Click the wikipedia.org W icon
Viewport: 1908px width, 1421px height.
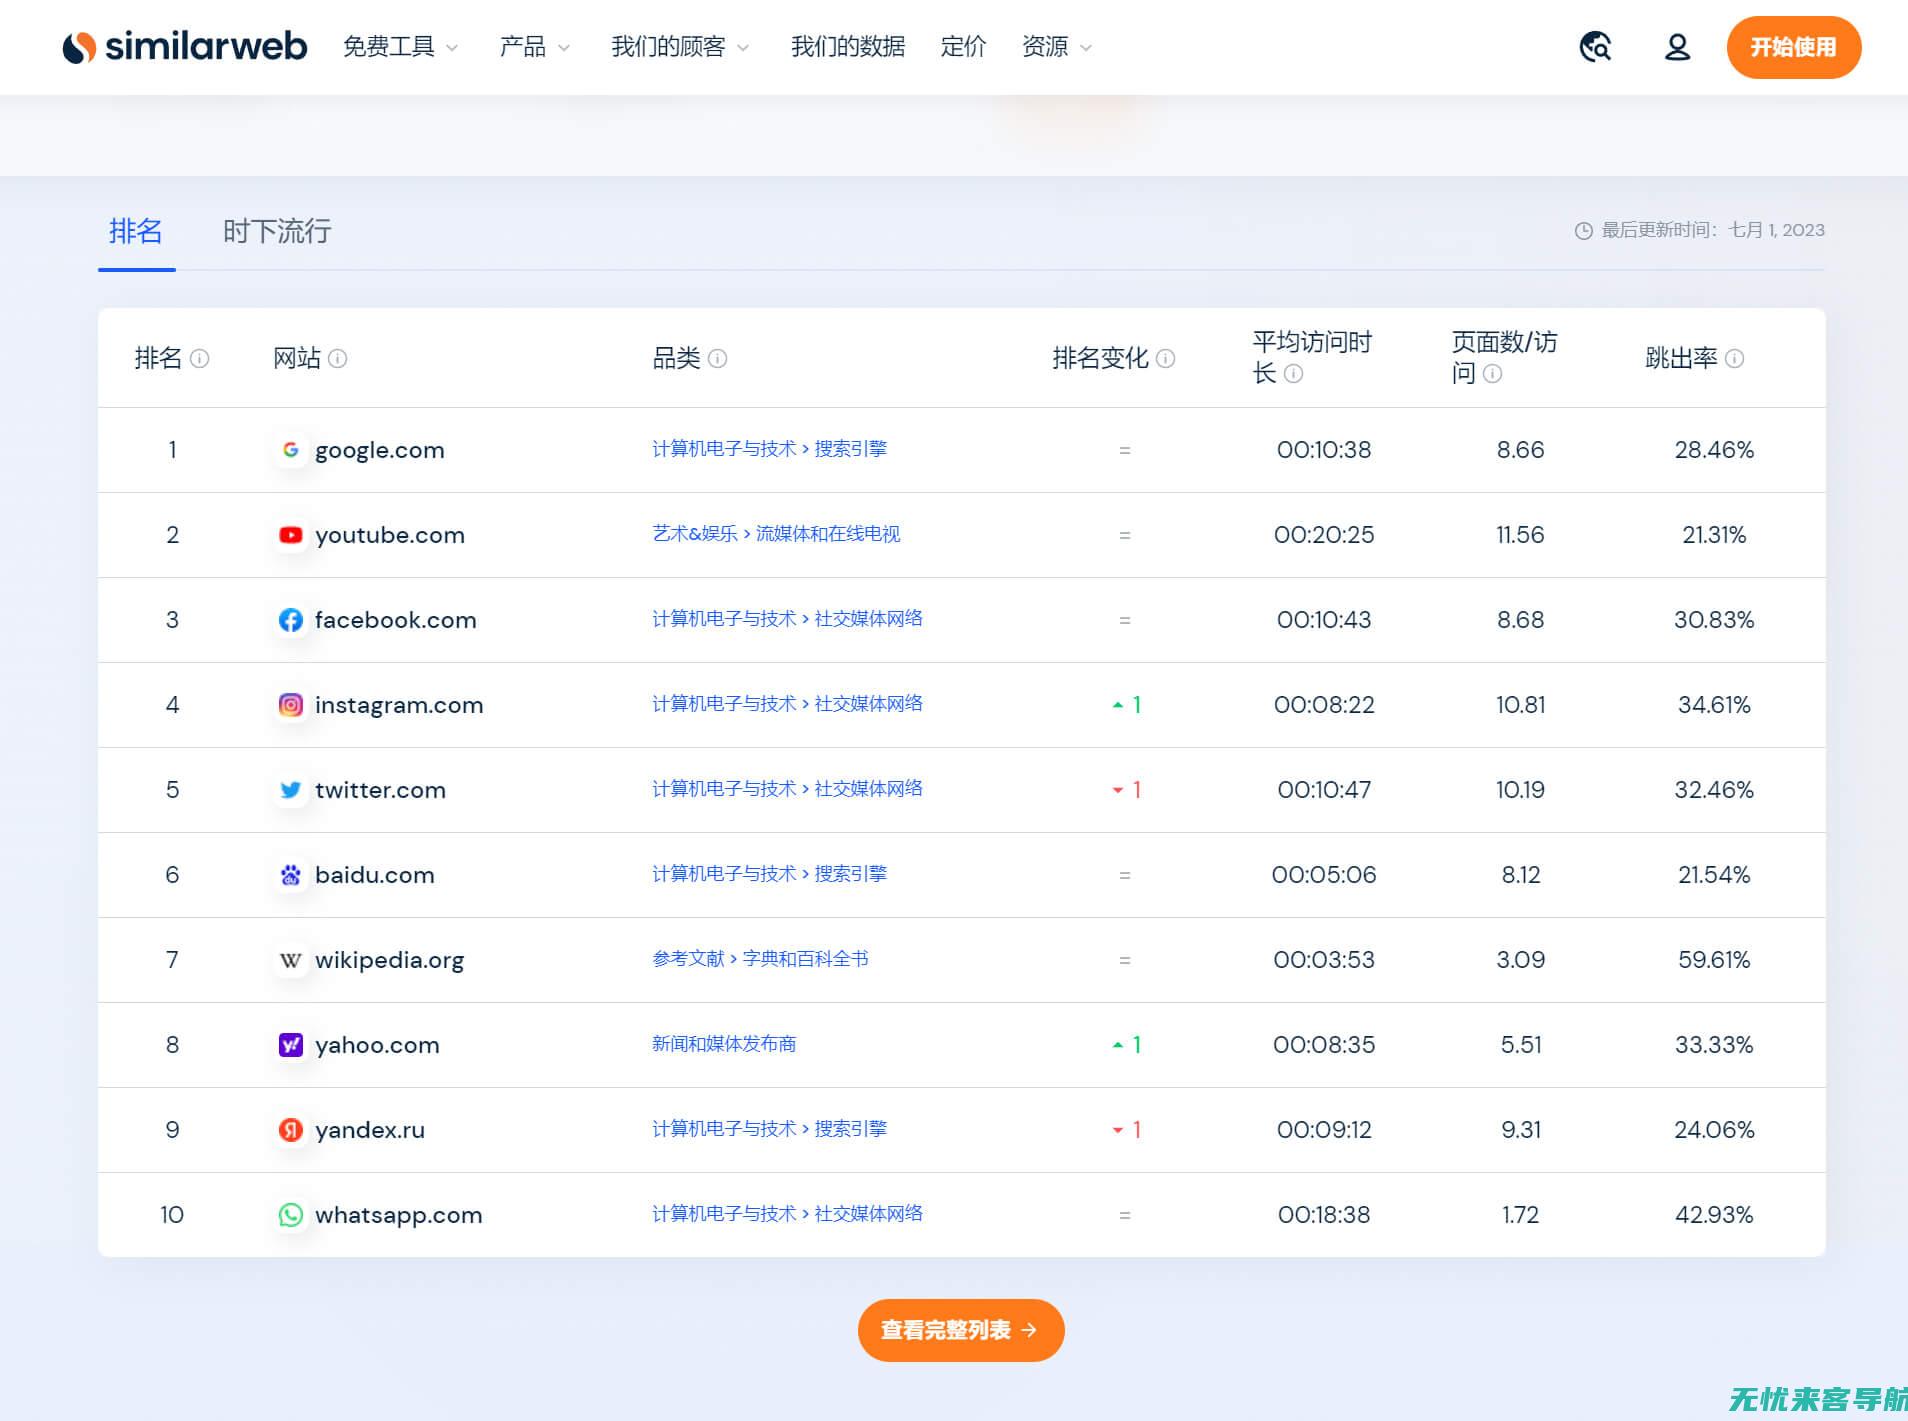(x=291, y=960)
